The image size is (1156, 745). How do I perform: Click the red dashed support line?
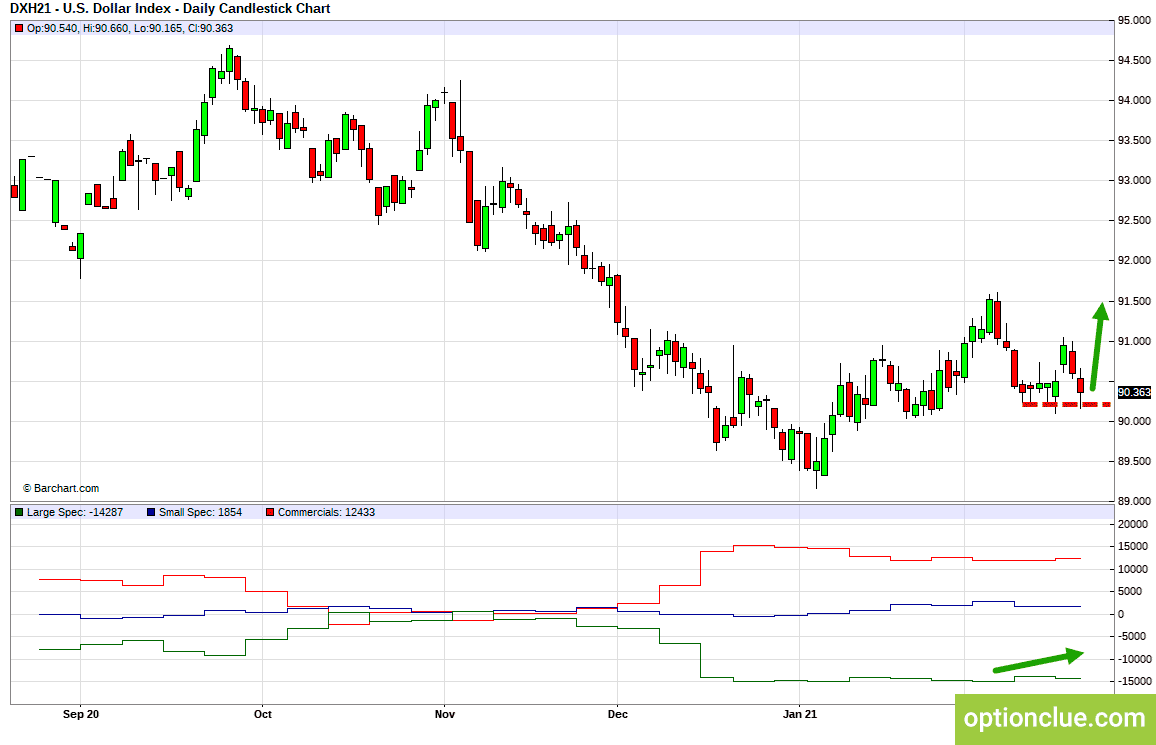point(1065,404)
